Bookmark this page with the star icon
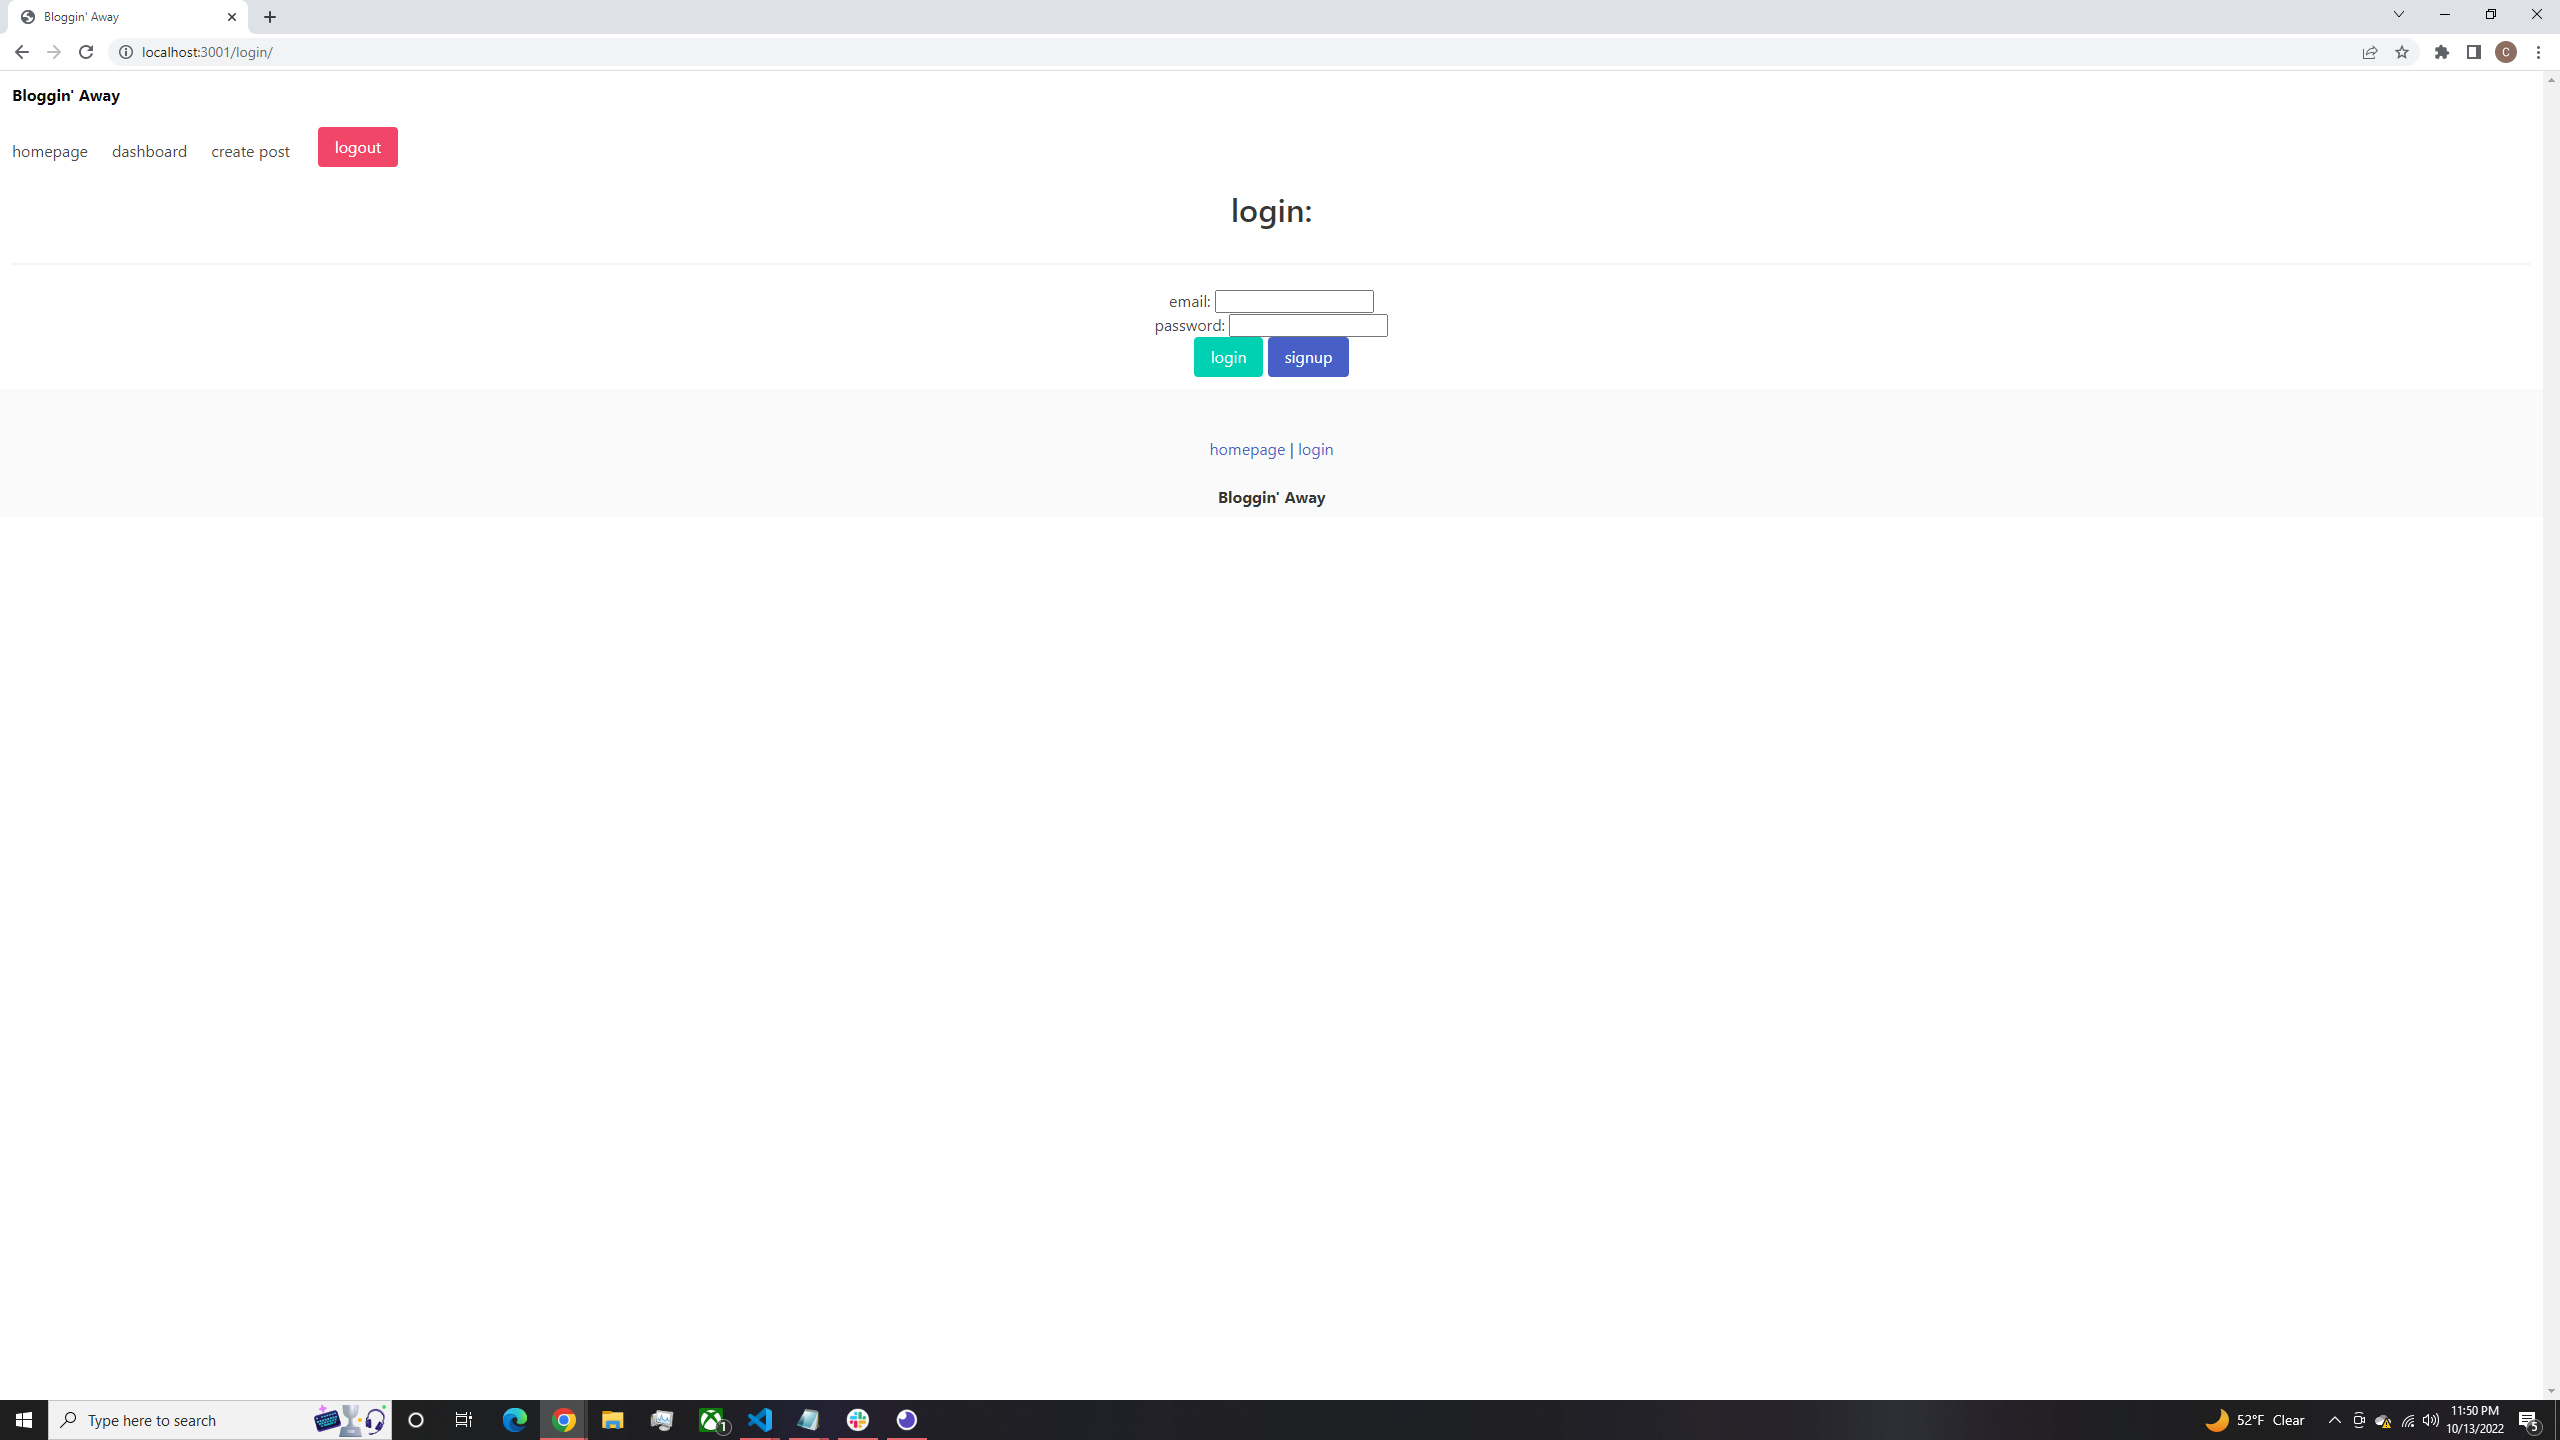Image resolution: width=2560 pixels, height=1440 pixels. tap(2402, 51)
